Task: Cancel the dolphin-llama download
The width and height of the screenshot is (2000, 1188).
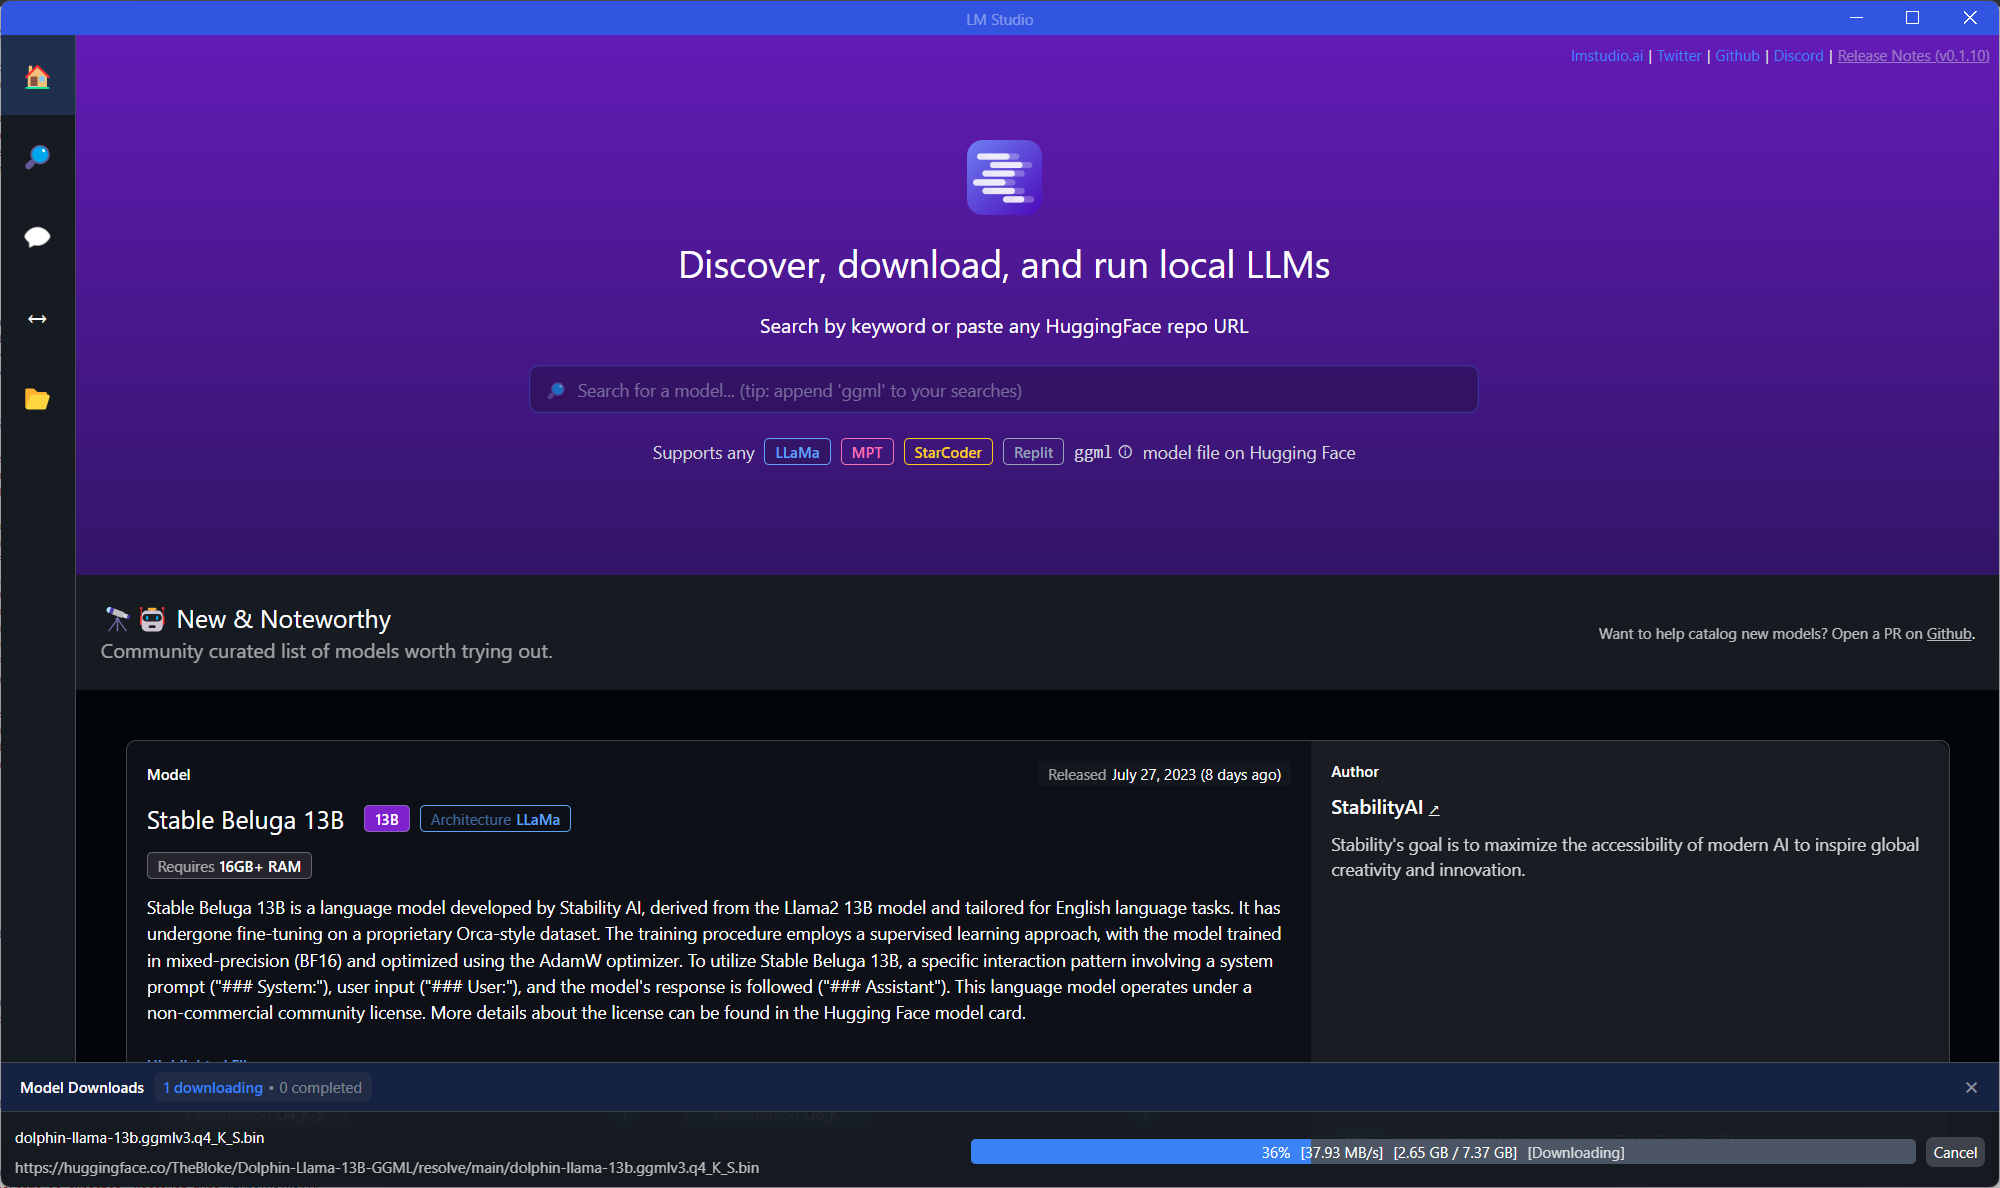Action: [x=1954, y=1152]
